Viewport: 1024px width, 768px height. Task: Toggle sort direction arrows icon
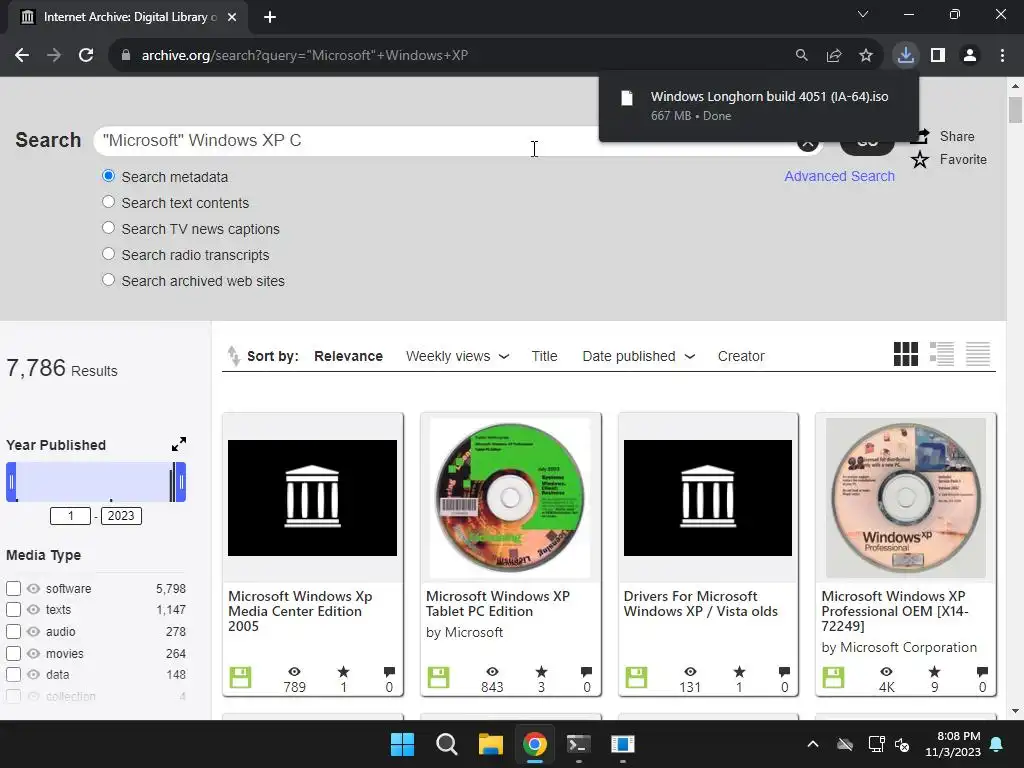pyautogui.click(x=233, y=356)
